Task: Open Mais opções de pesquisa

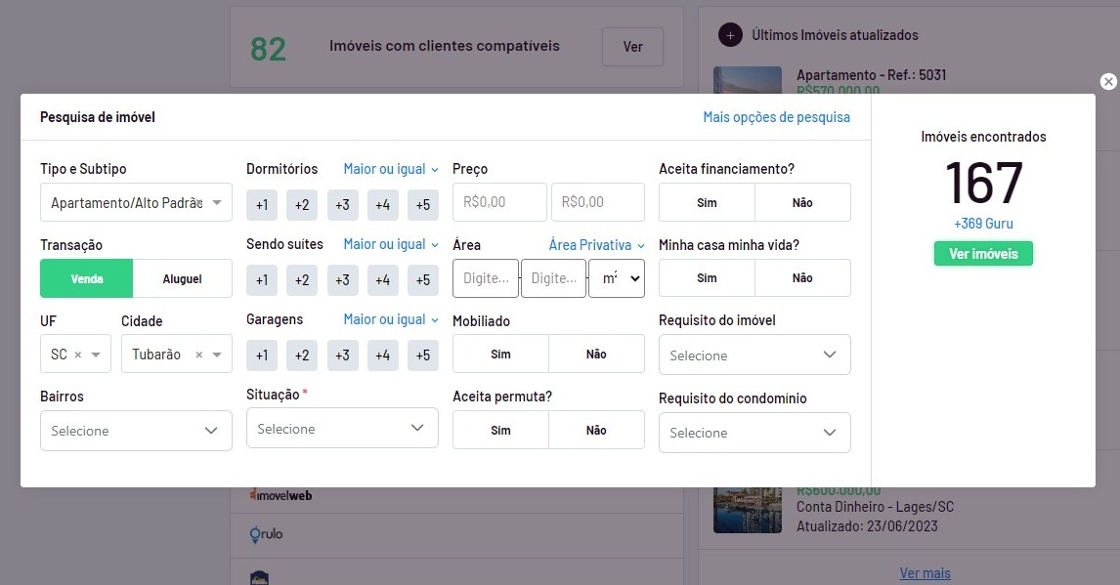Action: coord(776,117)
